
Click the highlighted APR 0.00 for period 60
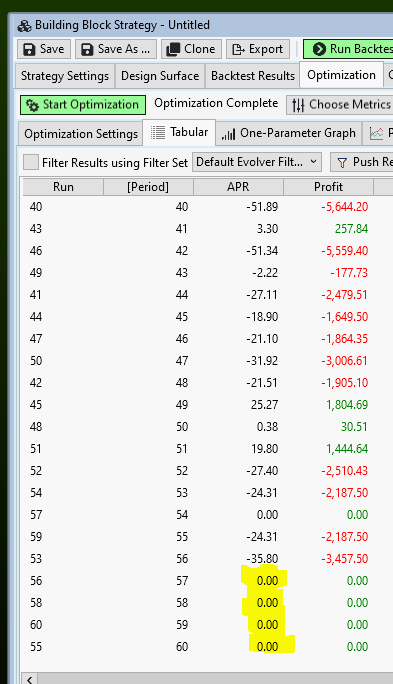(267, 646)
